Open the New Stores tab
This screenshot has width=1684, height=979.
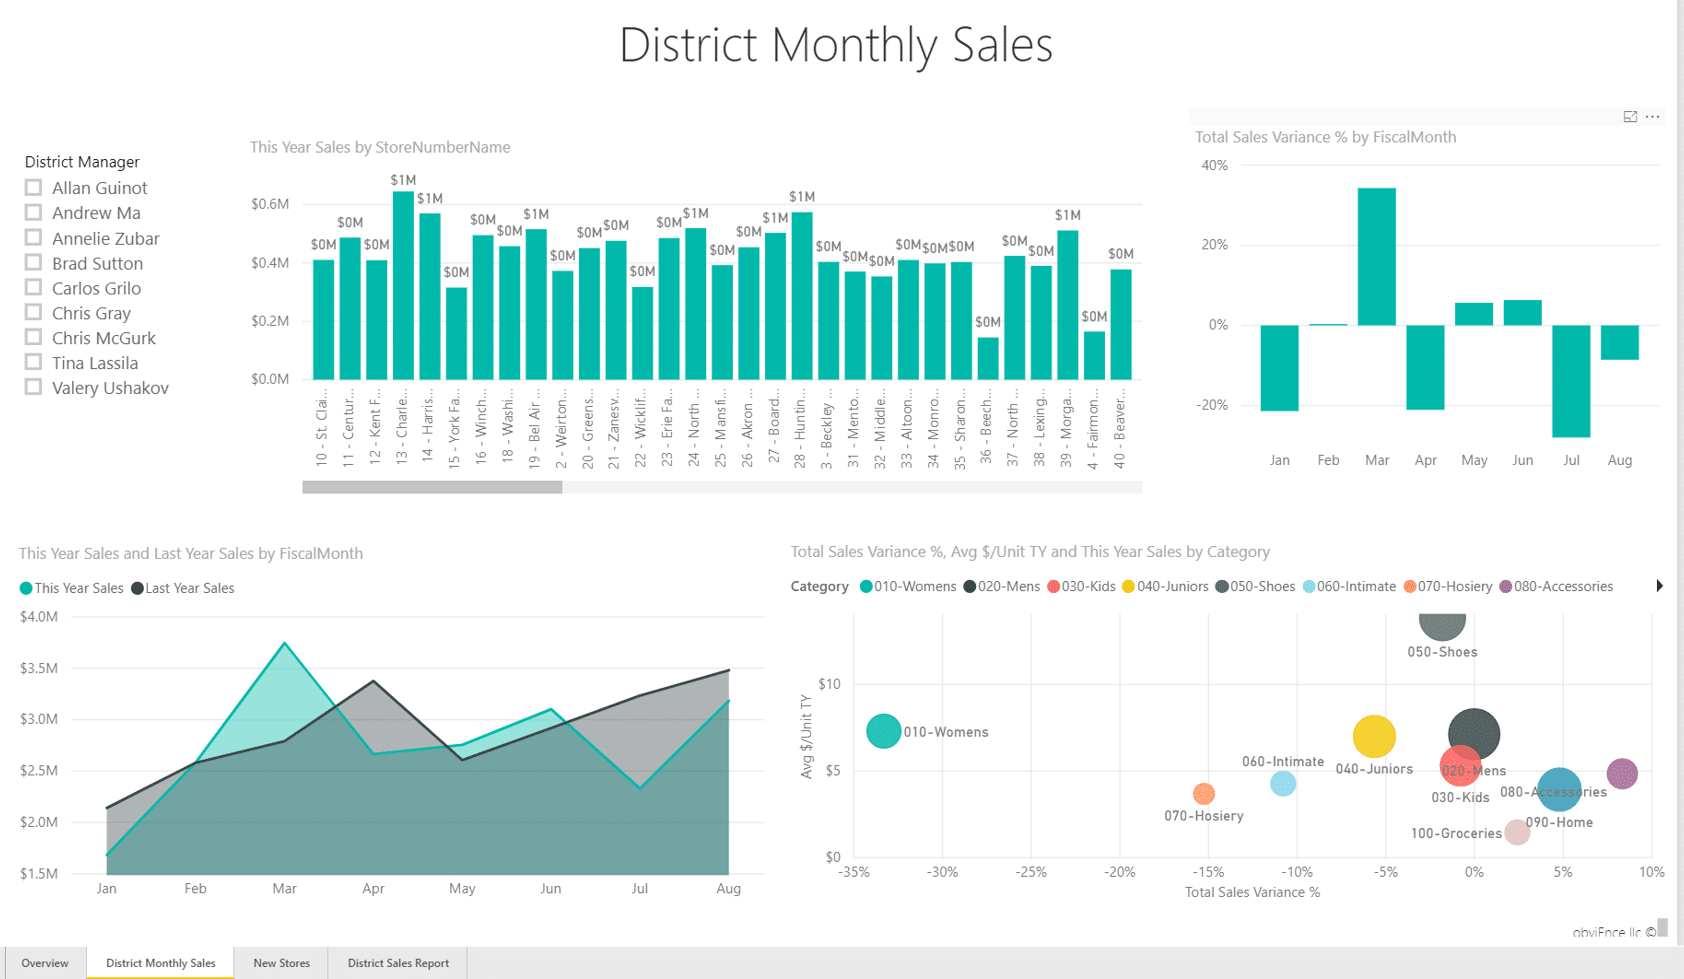281,963
